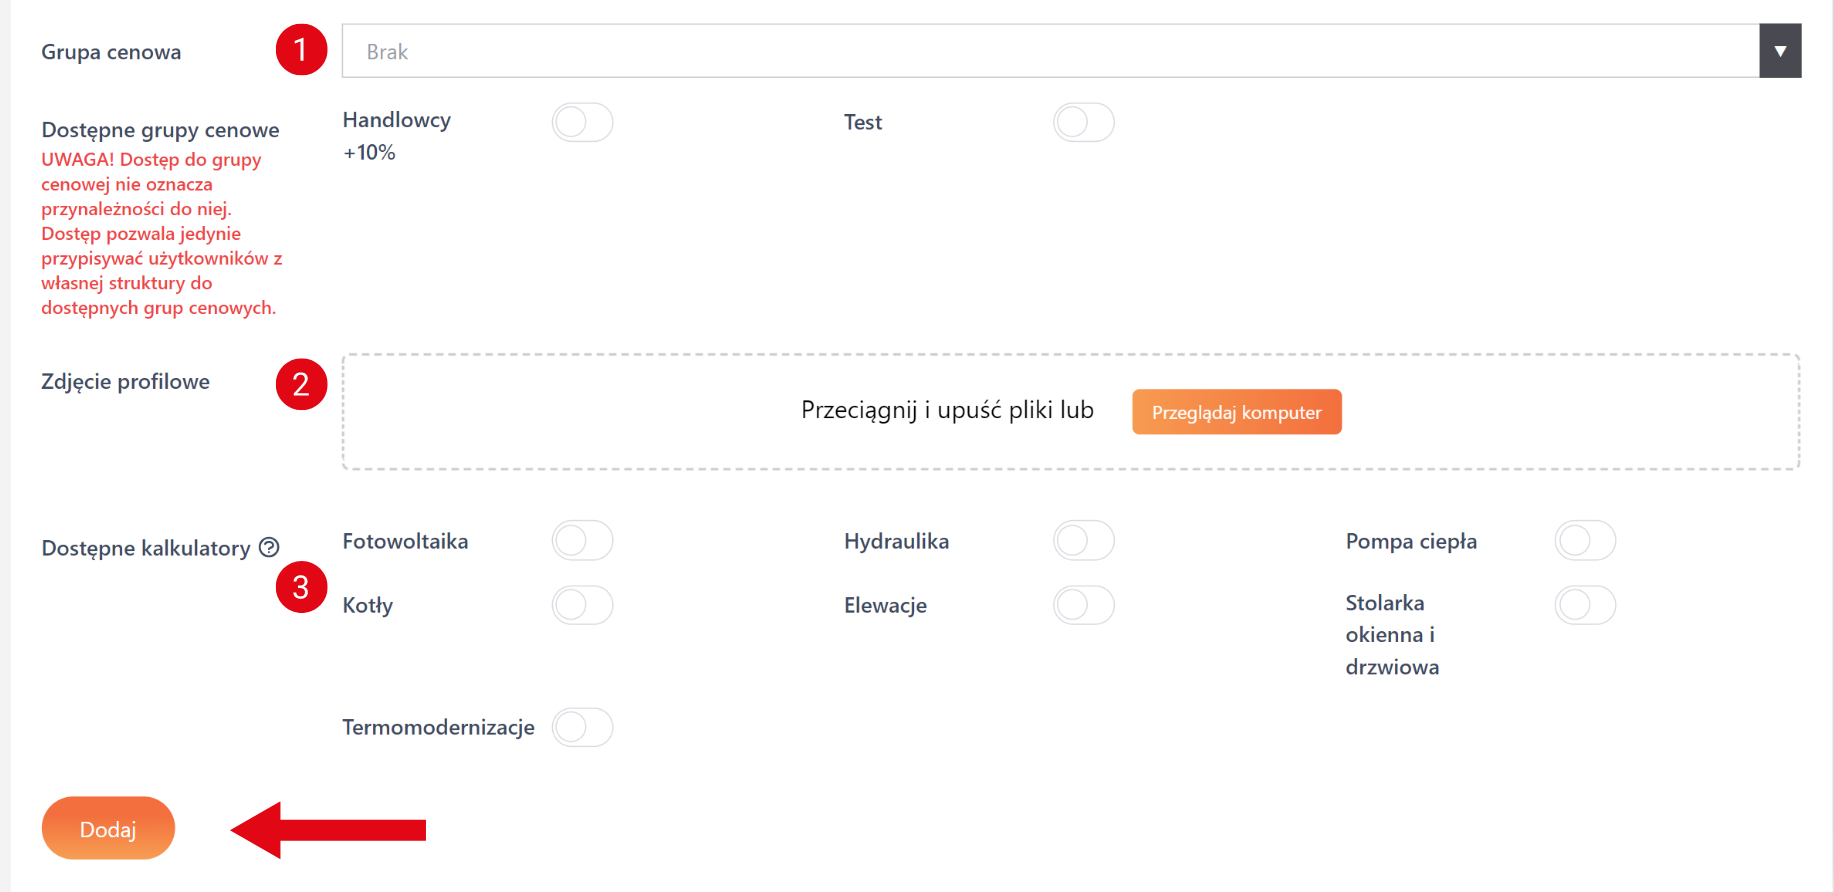This screenshot has height=892, width=1834.
Task: Open the Grupa cenowa dropdown arrow
Action: click(x=1780, y=51)
